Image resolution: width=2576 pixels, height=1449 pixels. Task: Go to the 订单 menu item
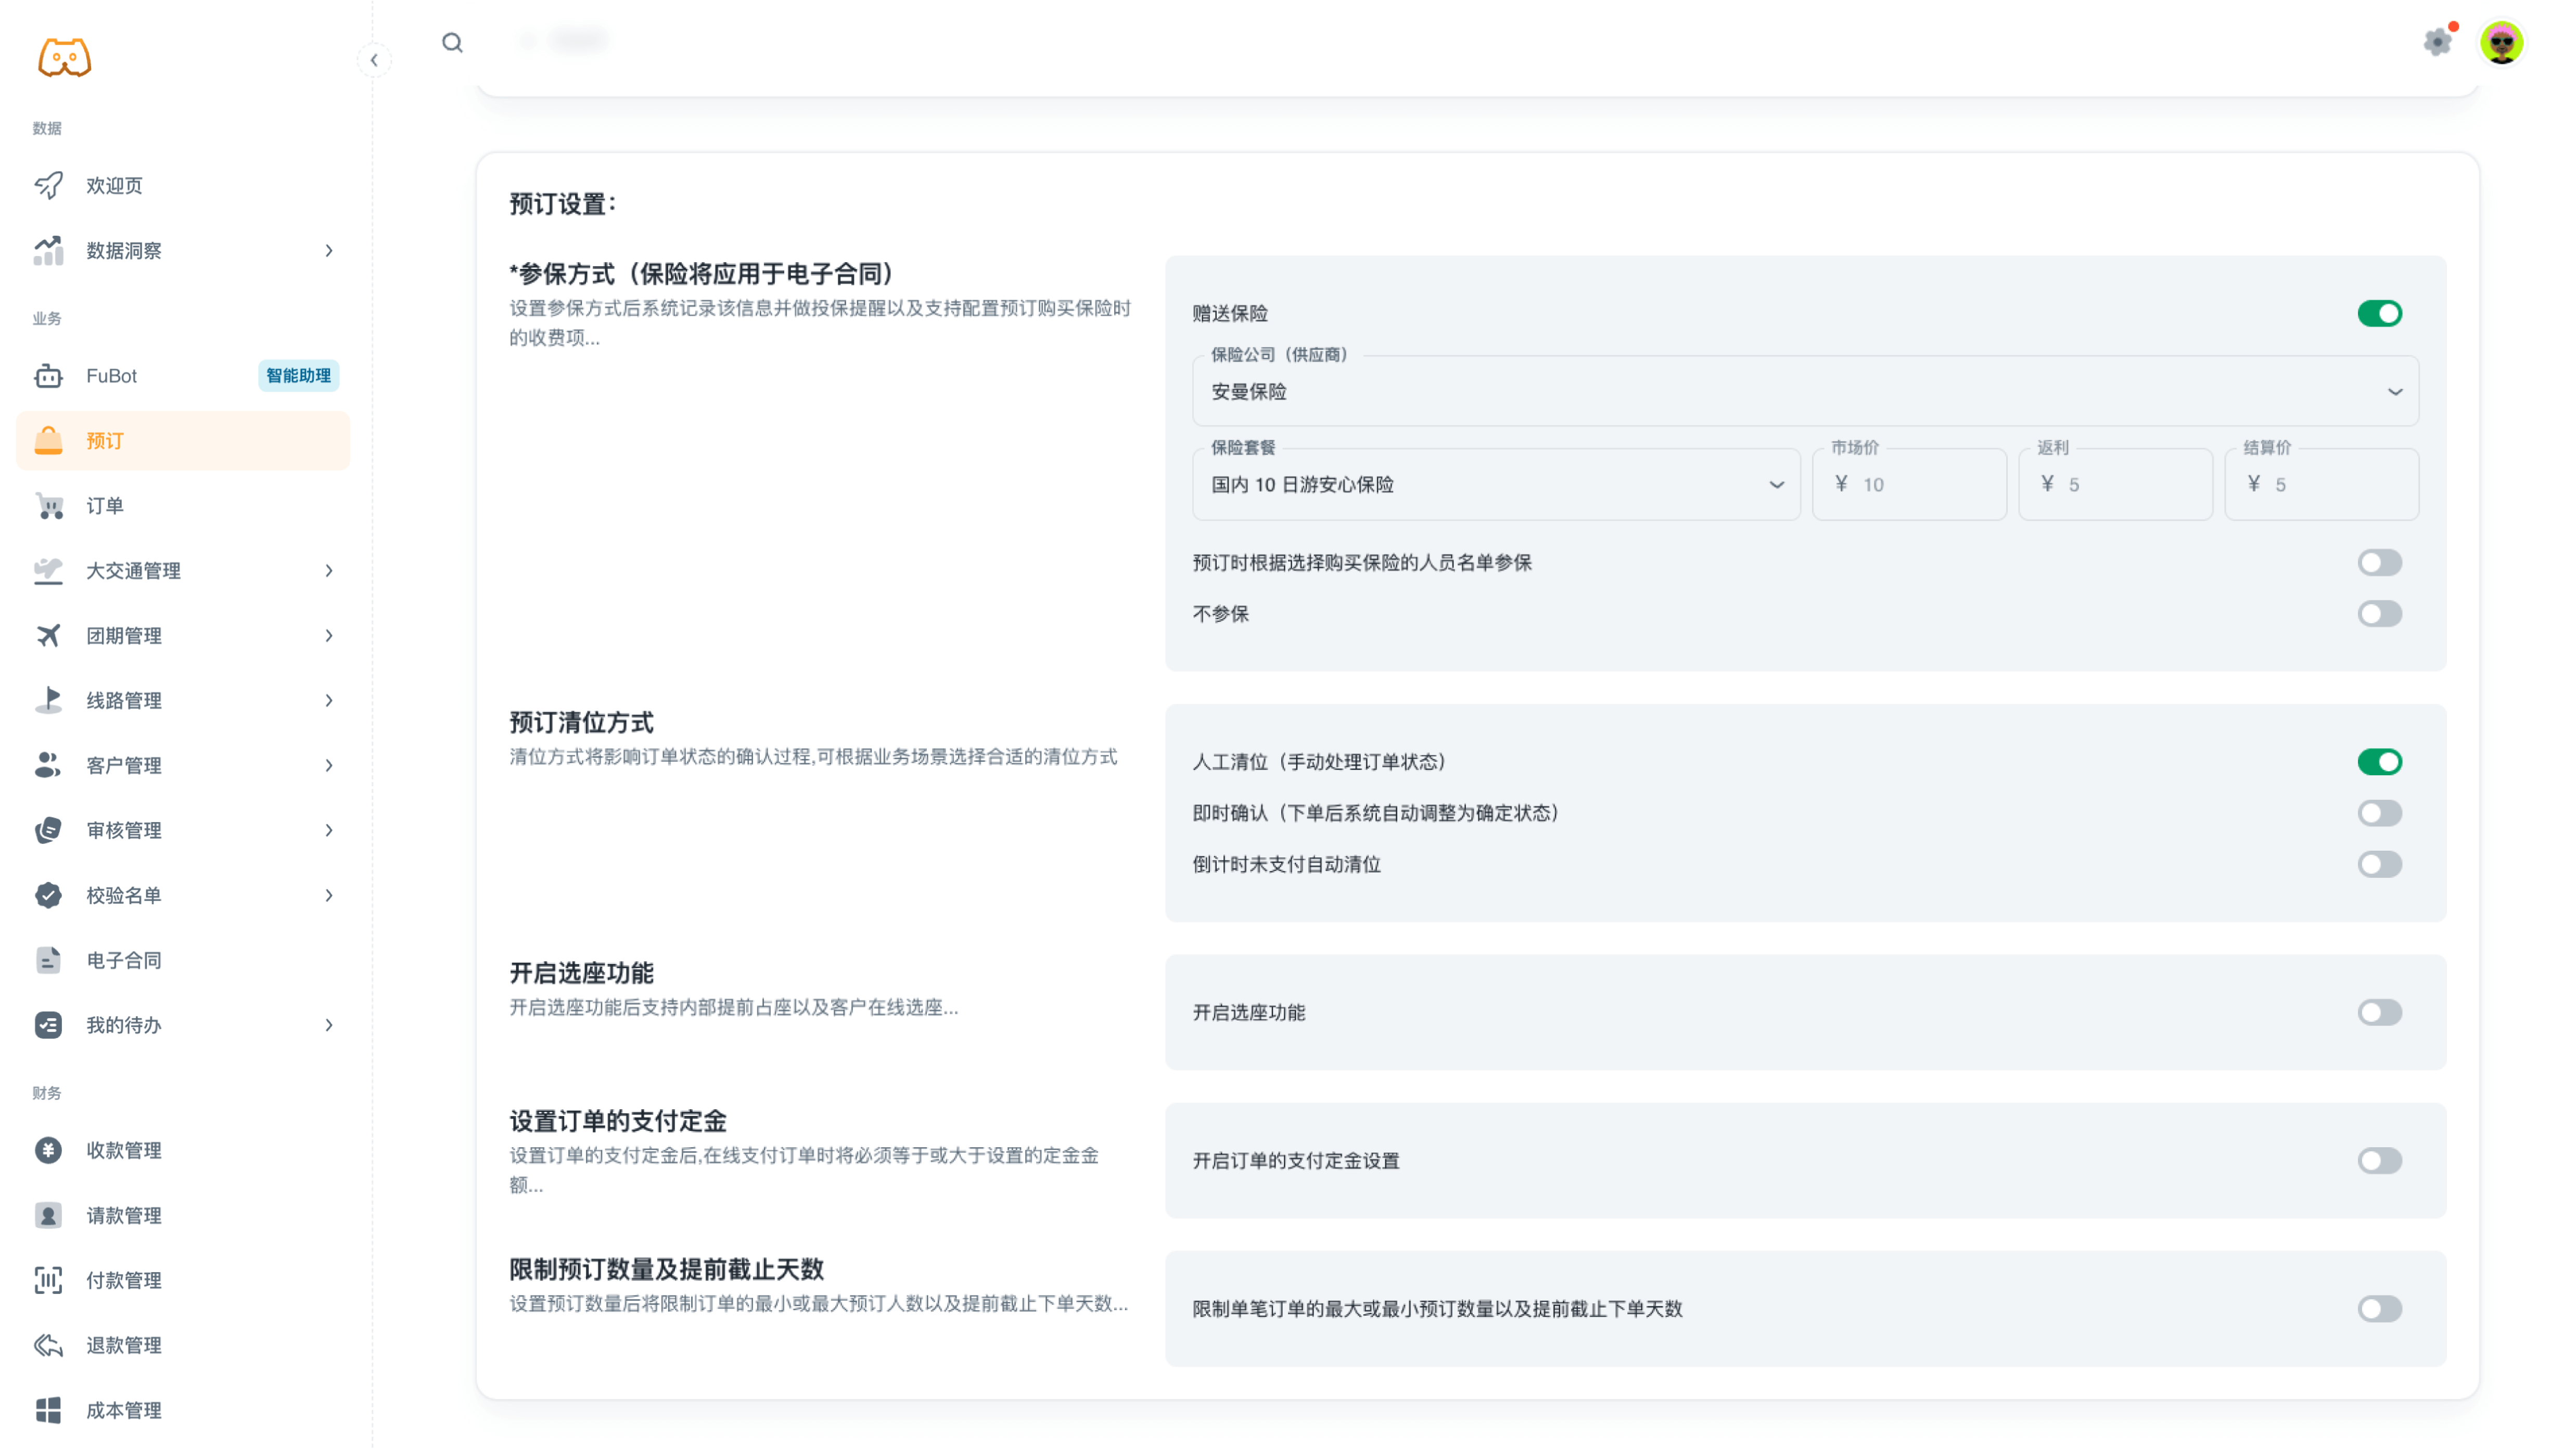184,506
